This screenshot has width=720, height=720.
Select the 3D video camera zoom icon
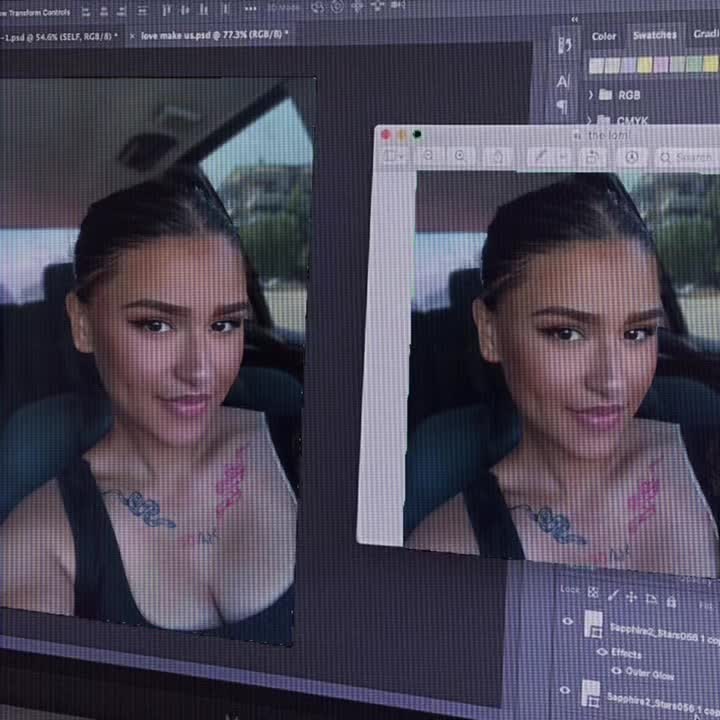coord(398,5)
